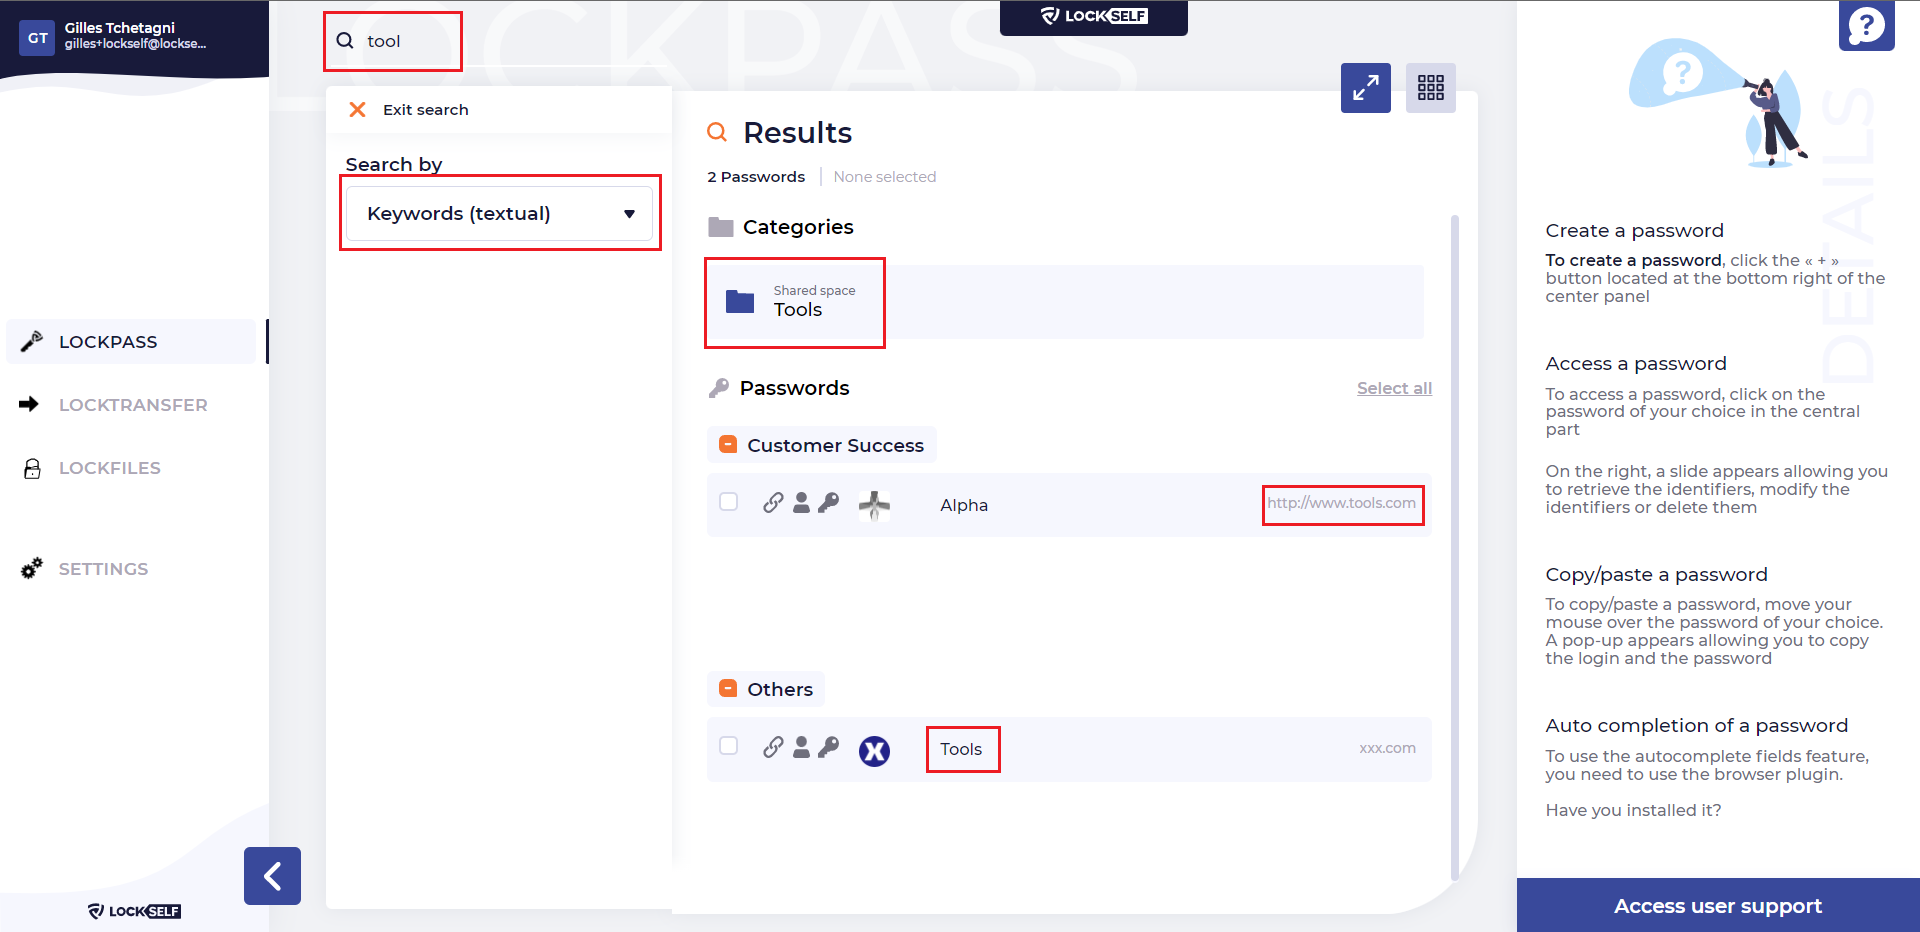
Task: Click Access user support button
Action: pyautogui.click(x=1718, y=905)
